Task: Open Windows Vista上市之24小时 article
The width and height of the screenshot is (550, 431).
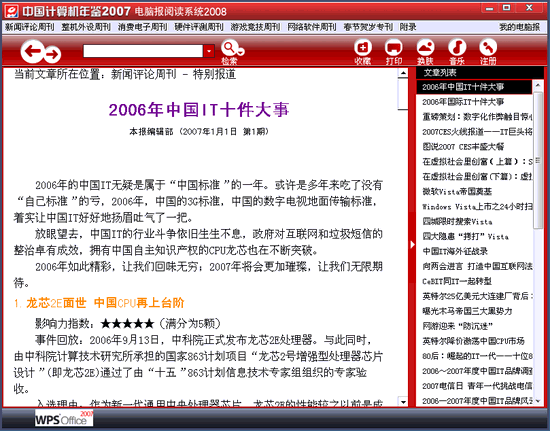Action: [477, 207]
